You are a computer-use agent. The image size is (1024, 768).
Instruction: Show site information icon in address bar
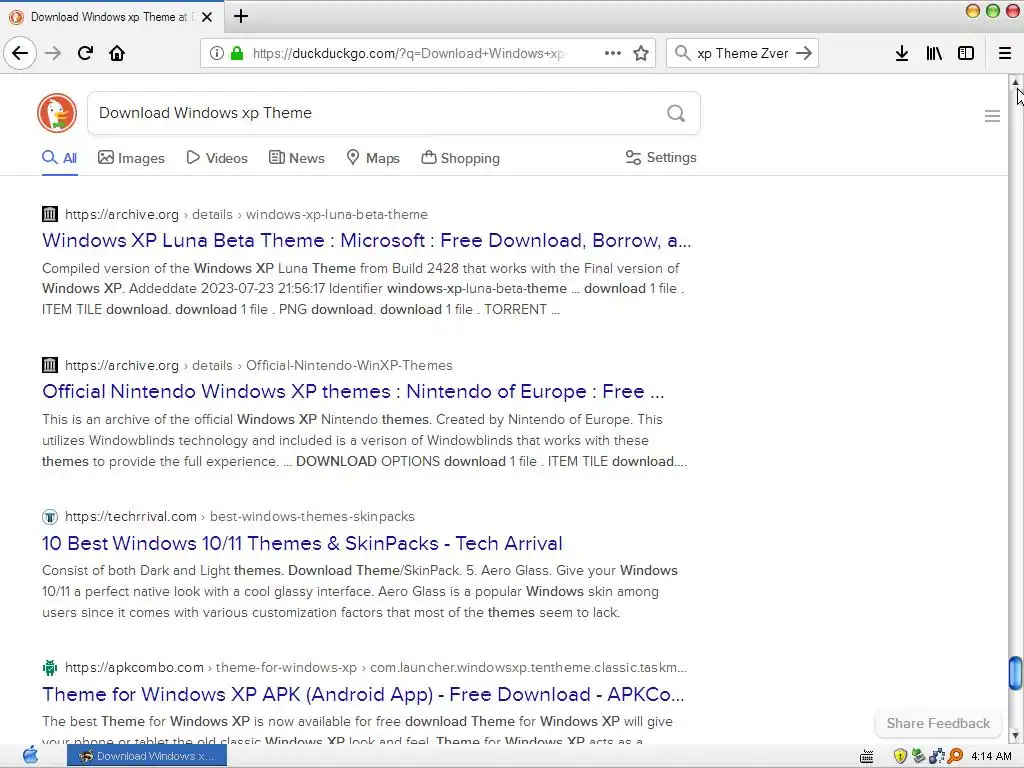pos(217,53)
